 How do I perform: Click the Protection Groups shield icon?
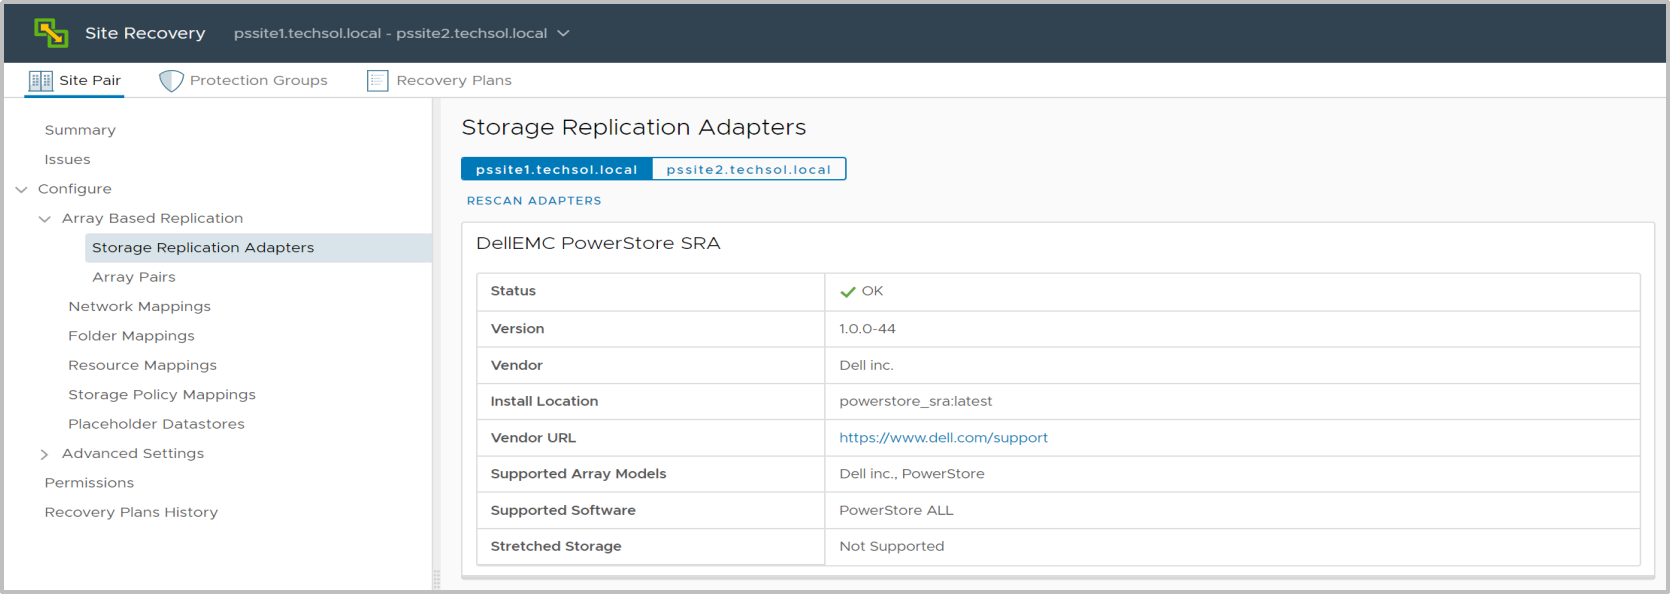pos(171,81)
